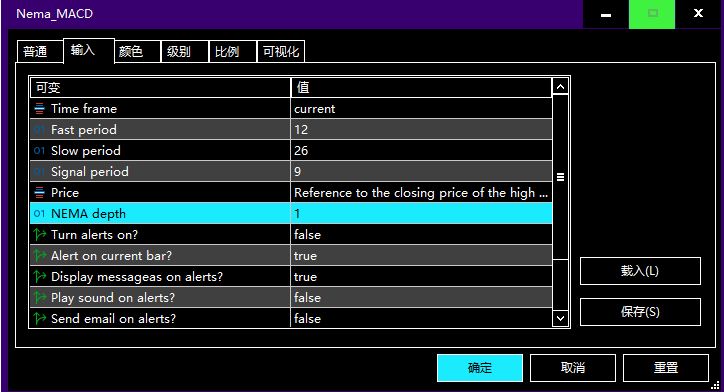Edit the NEMA depth value 1
The image size is (724, 392).
pyautogui.click(x=421, y=214)
